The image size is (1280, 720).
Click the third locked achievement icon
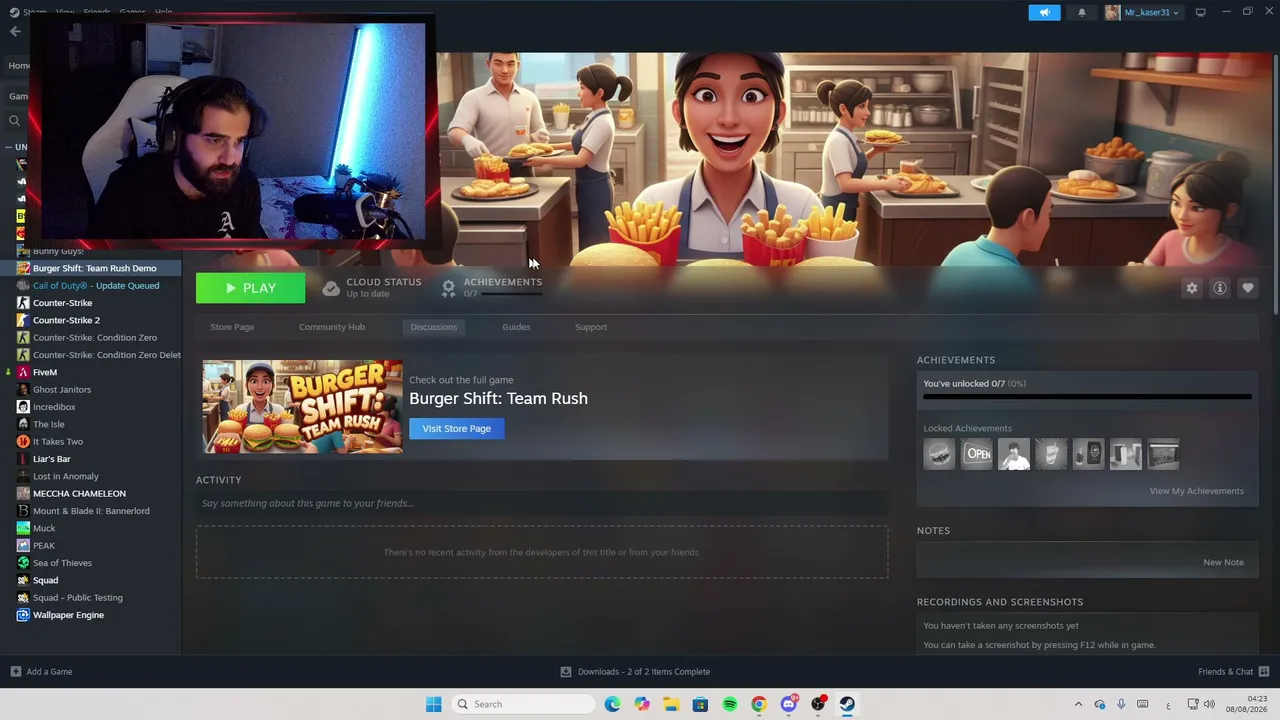(x=1014, y=454)
